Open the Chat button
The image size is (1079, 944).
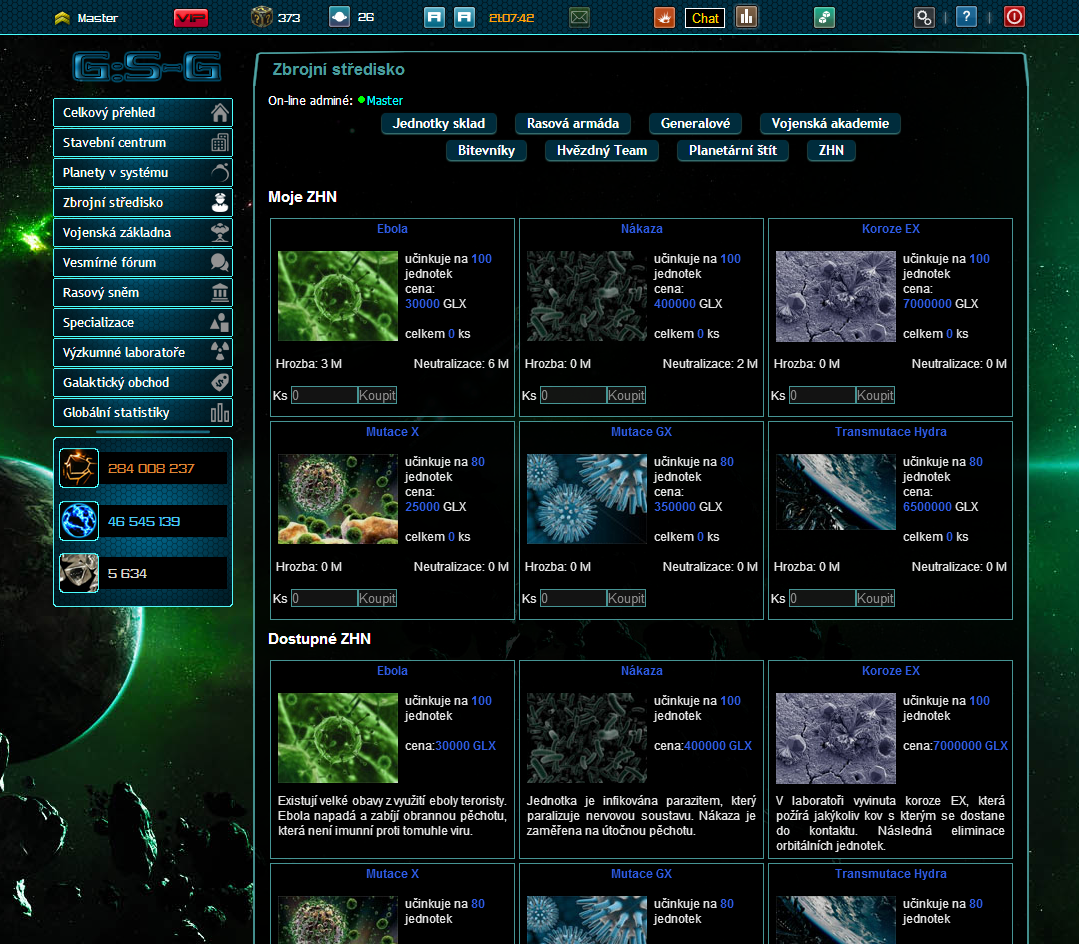(705, 18)
